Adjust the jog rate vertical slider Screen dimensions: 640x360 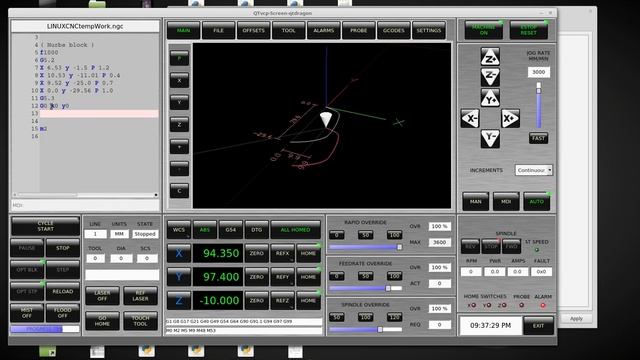(539, 105)
